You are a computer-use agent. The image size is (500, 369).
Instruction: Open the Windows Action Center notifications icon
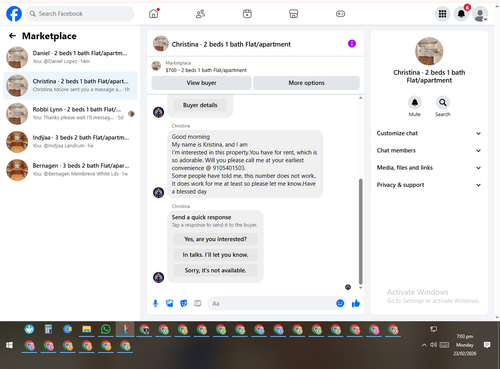coord(487,345)
